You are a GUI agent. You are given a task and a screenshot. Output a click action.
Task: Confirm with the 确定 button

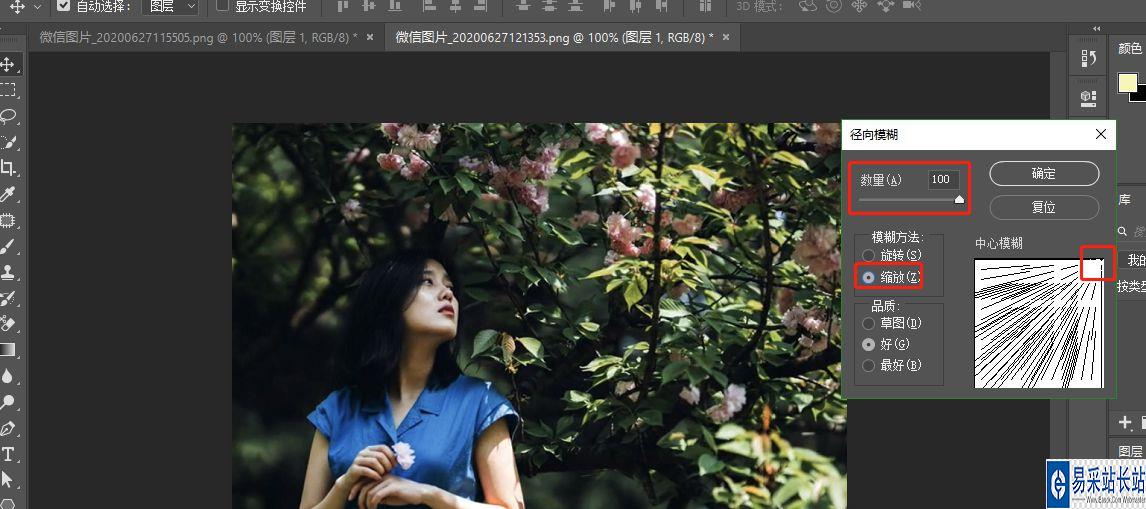pos(1044,173)
